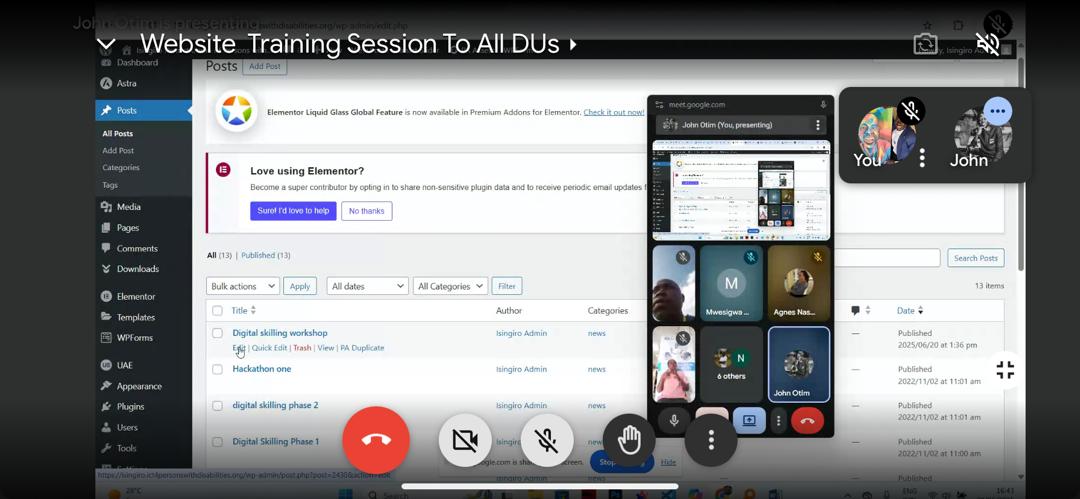This screenshot has width=1080, height=499.
Task: Click PA Duplicate under Digital skilling workshop
Action: click(x=362, y=348)
